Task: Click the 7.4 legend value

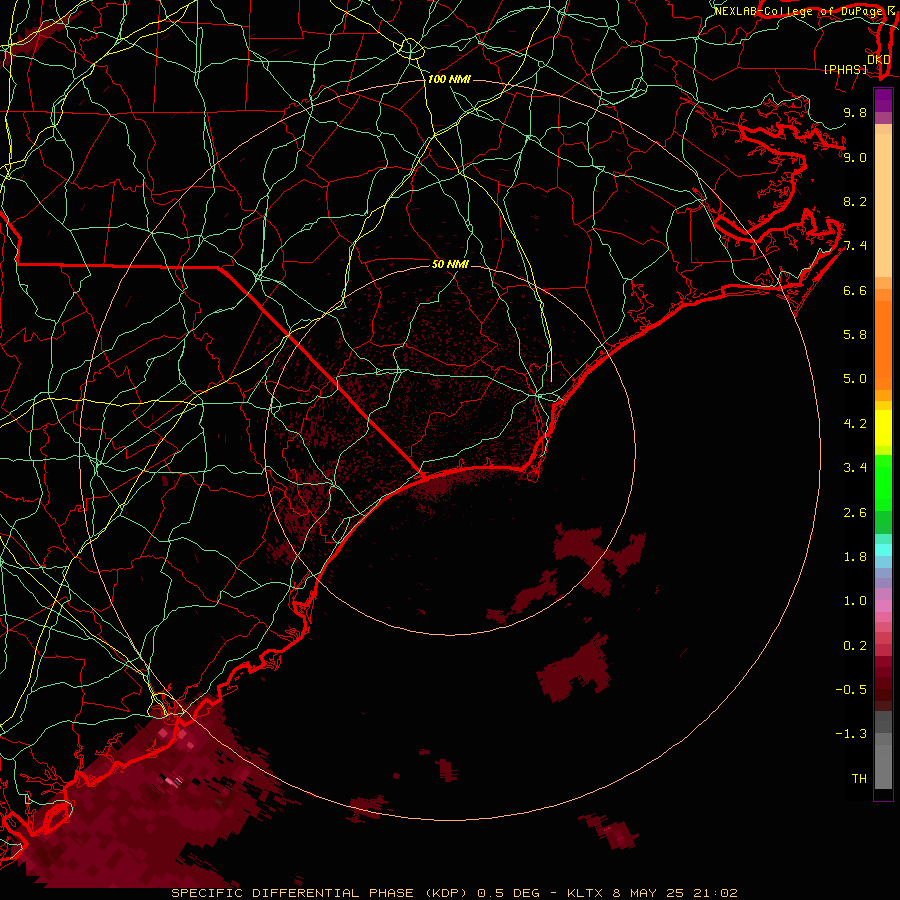Action: [x=855, y=246]
